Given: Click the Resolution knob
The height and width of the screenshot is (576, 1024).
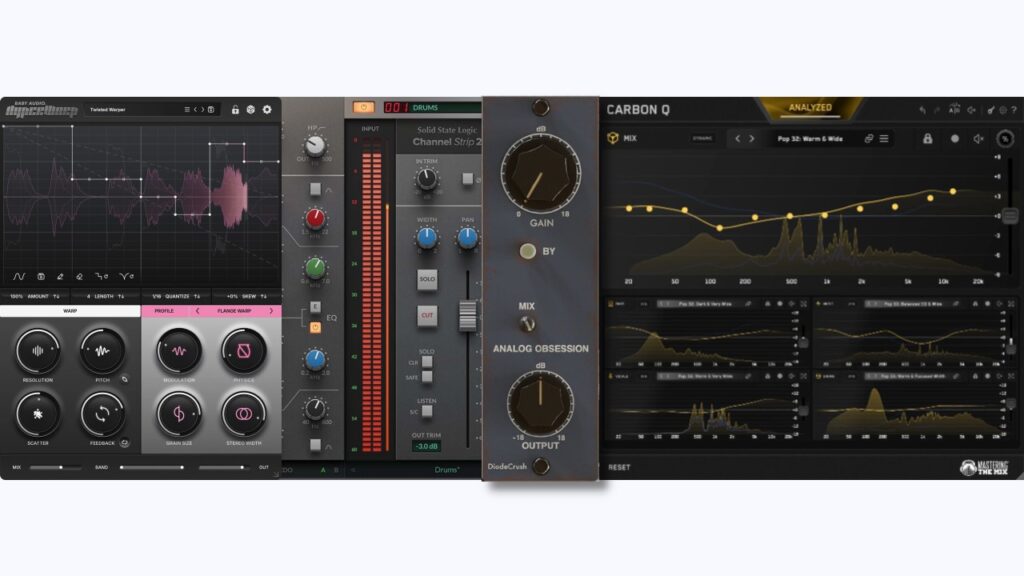Looking at the screenshot, I should click(38, 351).
